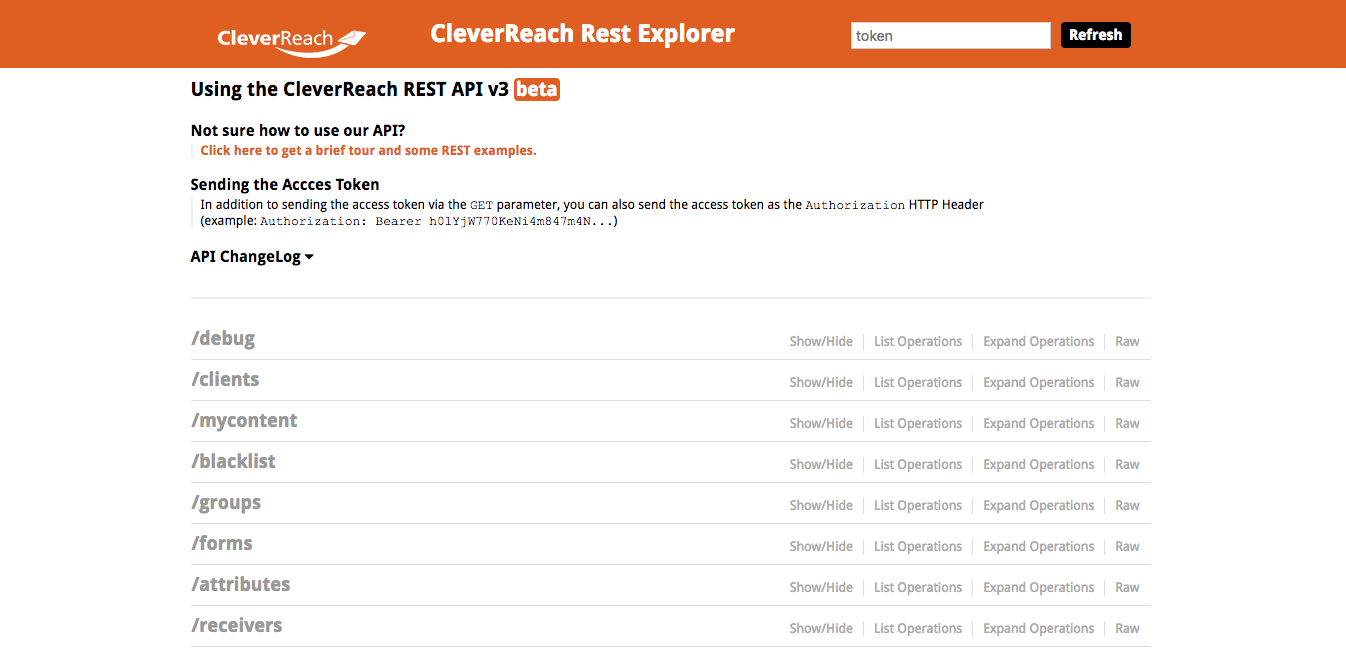List Operations for /forms
The width and height of the screenshot is (1346, 652).
918,546
